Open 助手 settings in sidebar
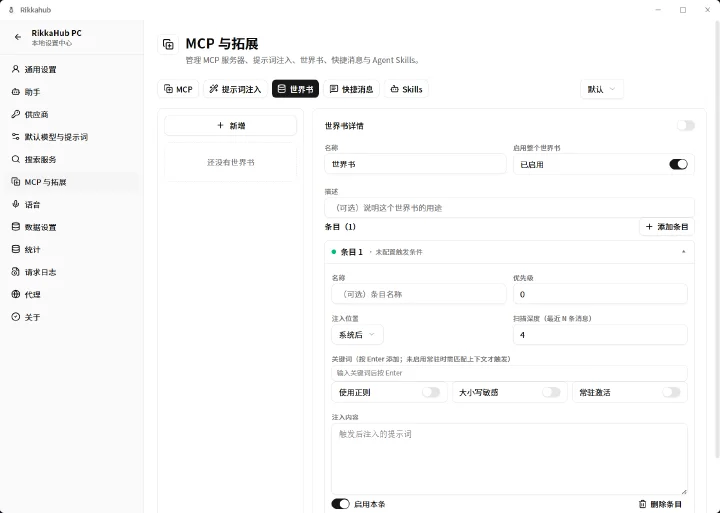The image size is (720, 513). coord(72,92)
